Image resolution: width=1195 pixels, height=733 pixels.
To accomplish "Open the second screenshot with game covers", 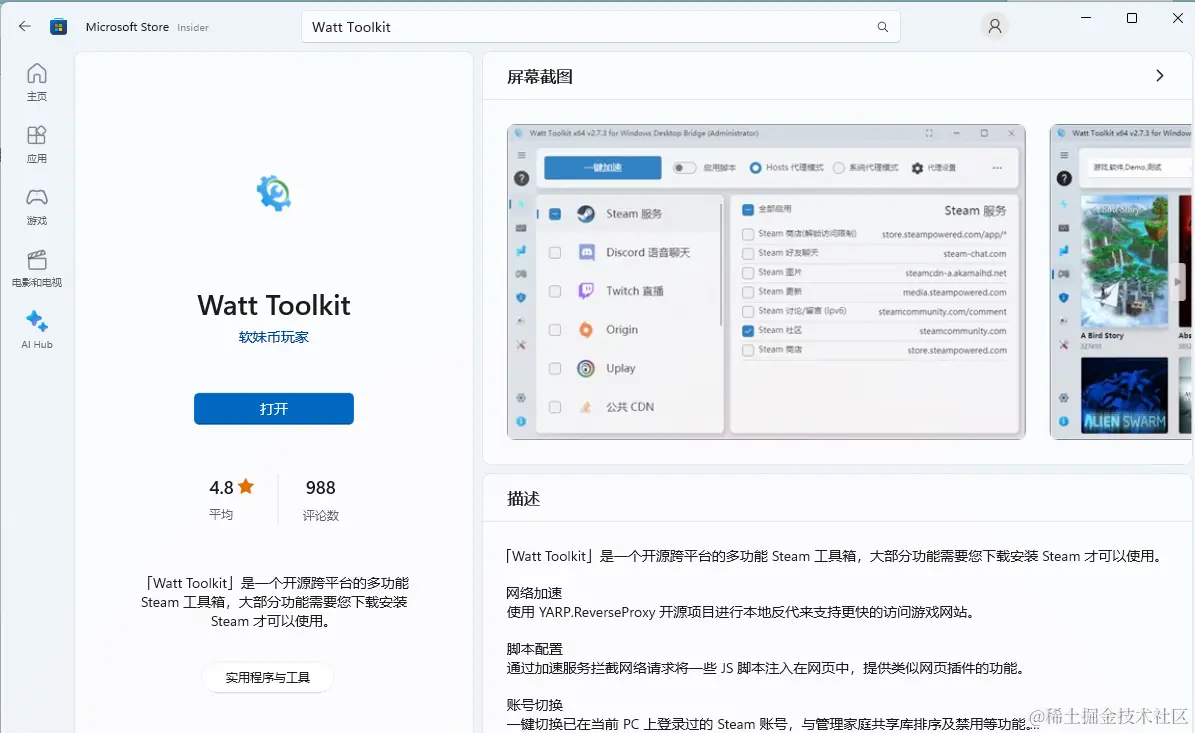I will pos(1121,282).
